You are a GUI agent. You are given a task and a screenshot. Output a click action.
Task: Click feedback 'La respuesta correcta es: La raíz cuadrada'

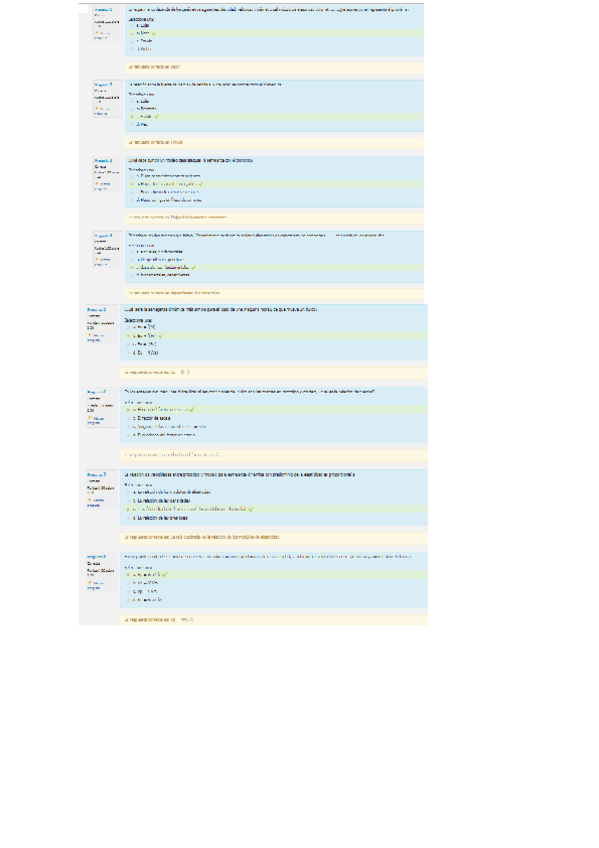click(x=202, y=537)
